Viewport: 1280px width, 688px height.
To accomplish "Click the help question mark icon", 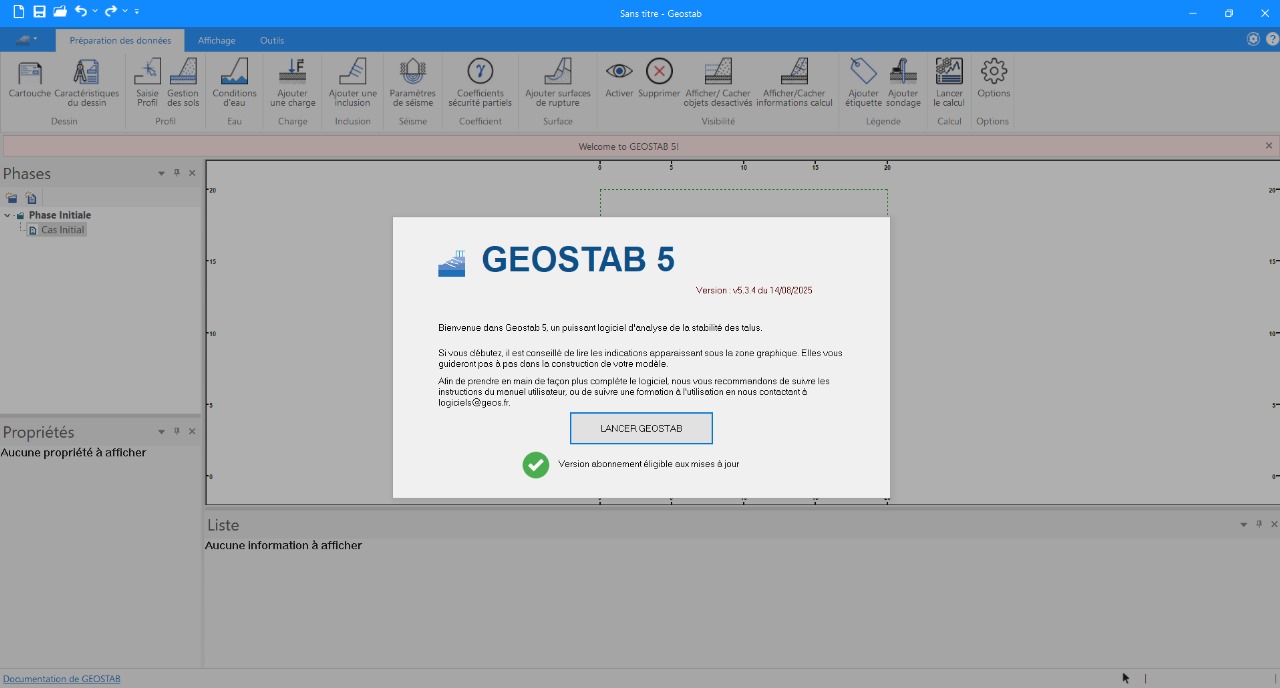I will (1272, 39).
